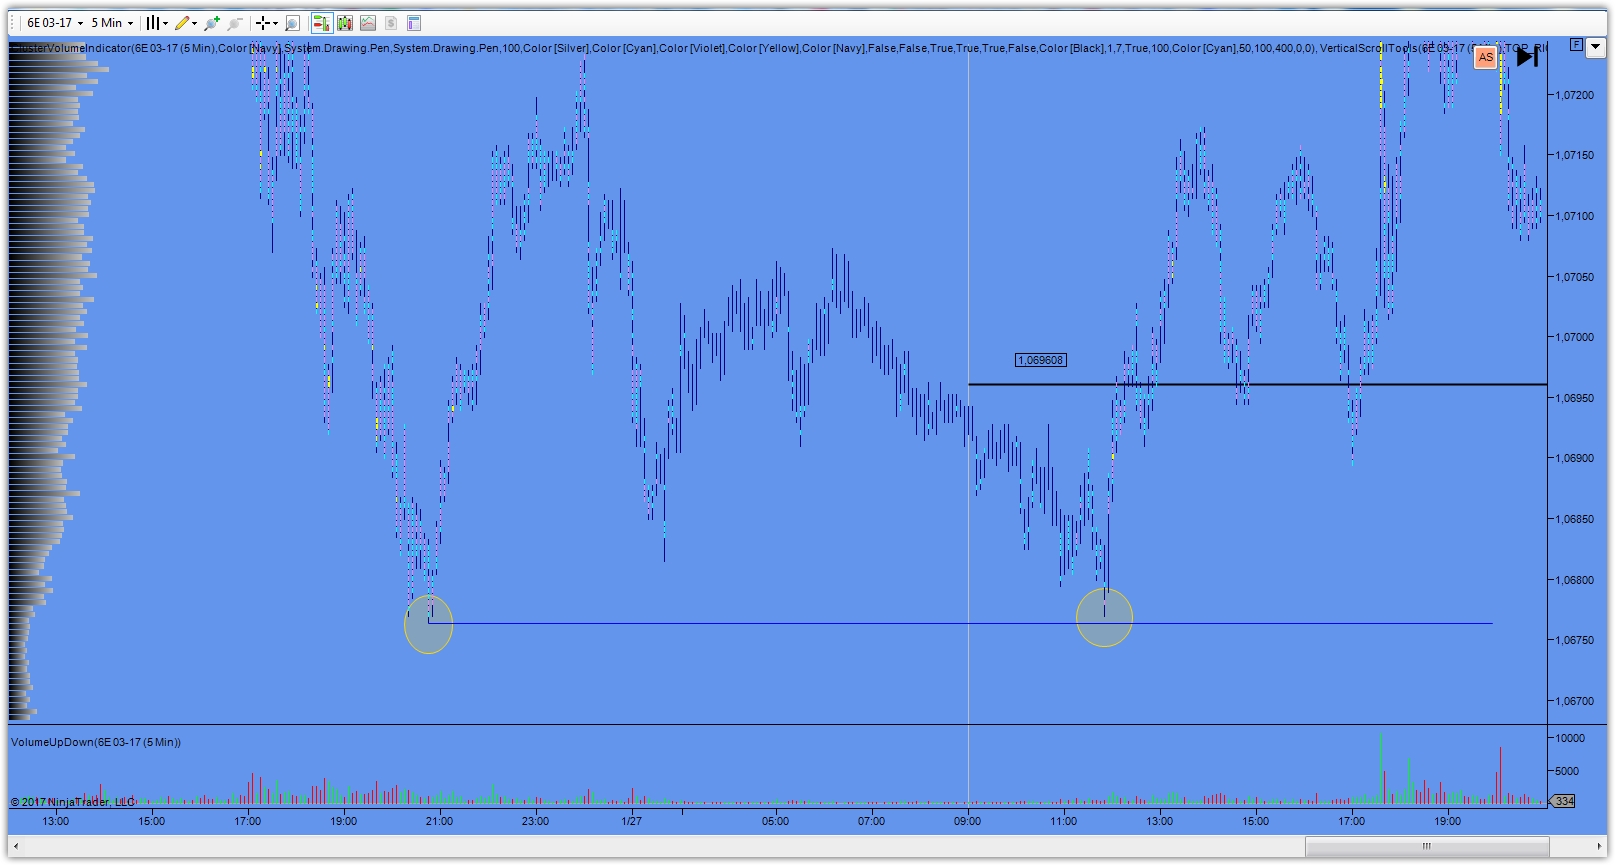
Task: Click the zoom in magnifier icon
Action: (x=212, y=23)
